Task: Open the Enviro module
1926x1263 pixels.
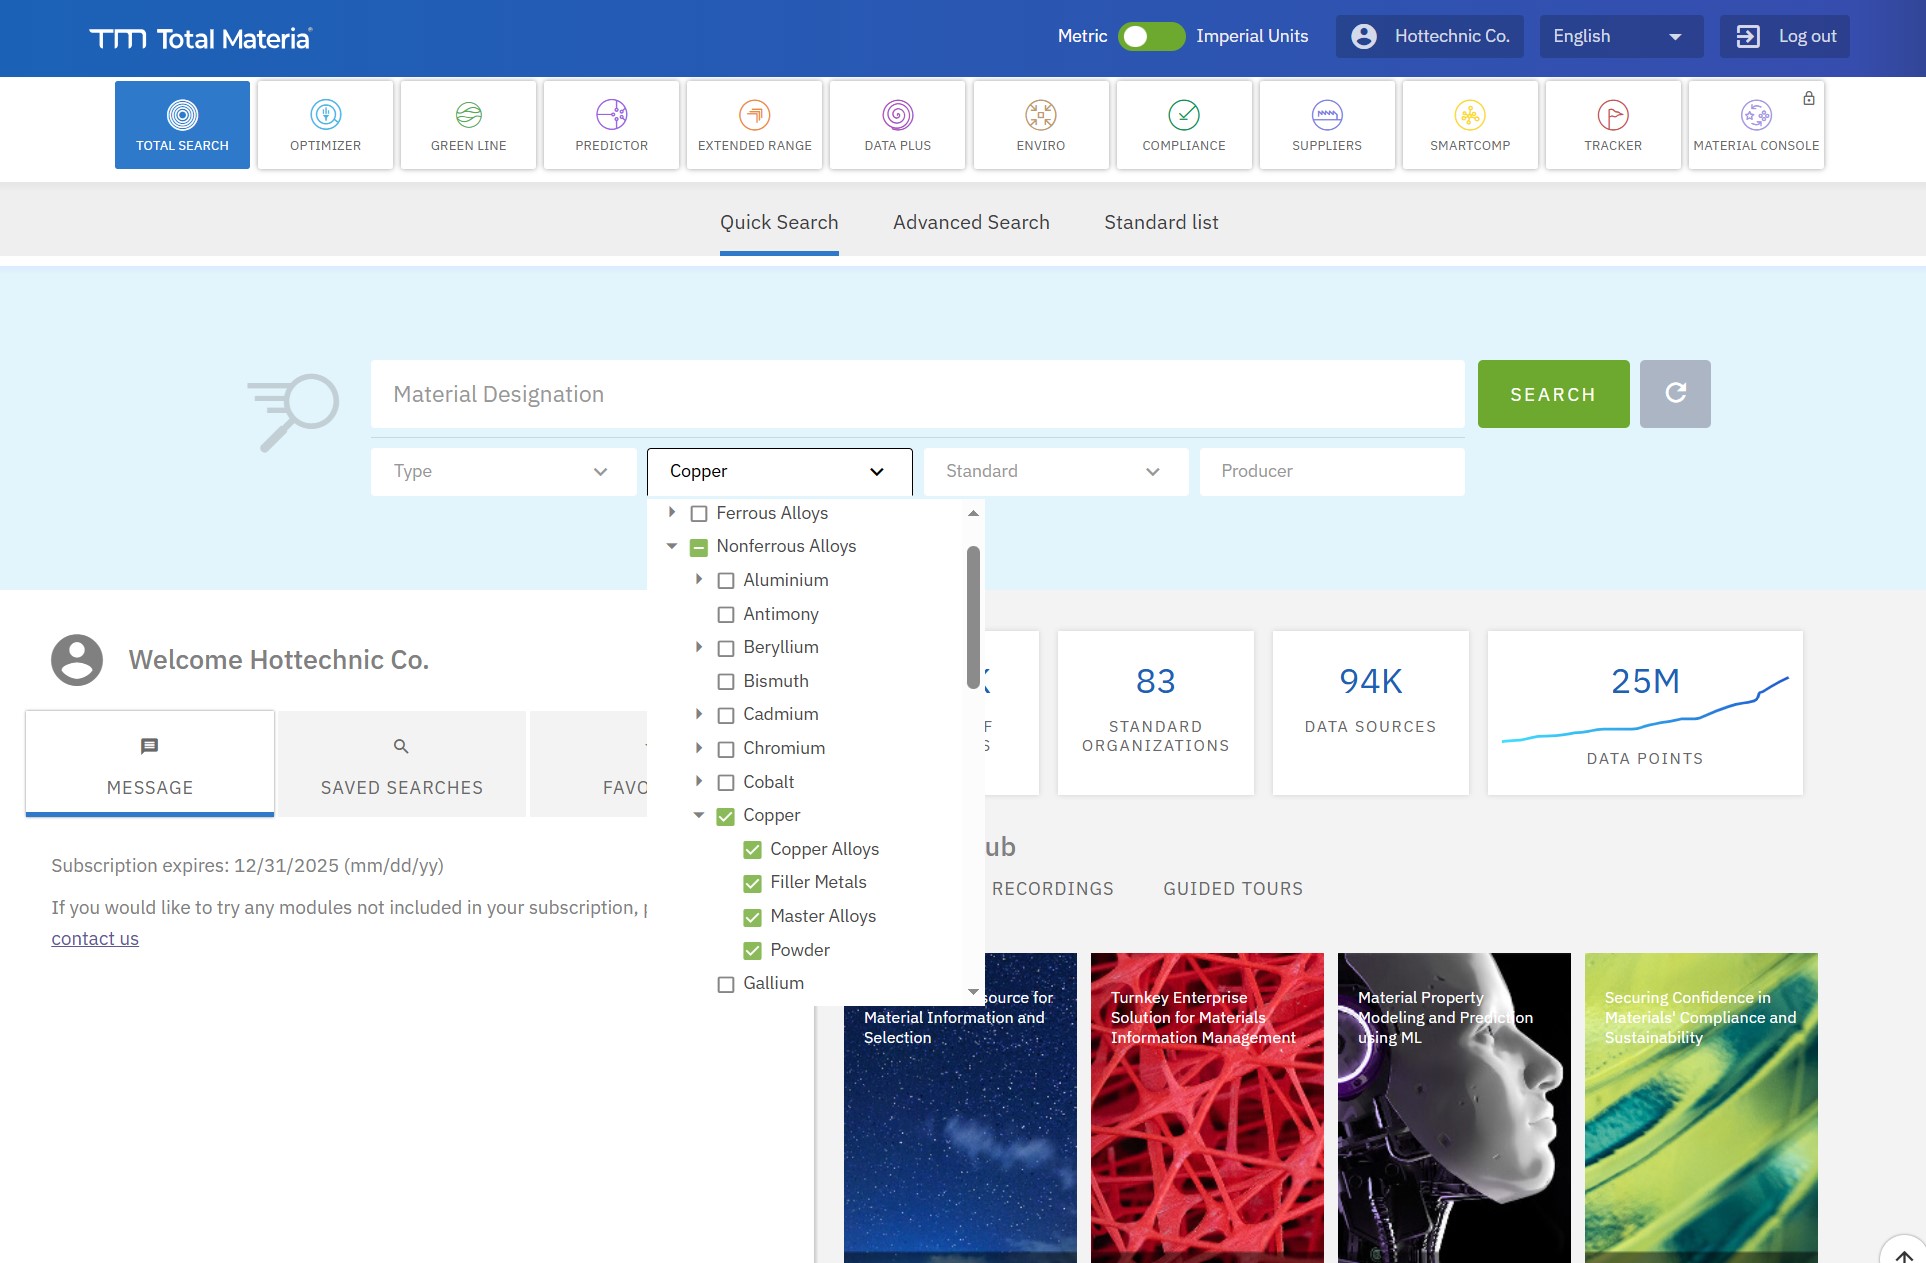Action: coord(1040,125)
